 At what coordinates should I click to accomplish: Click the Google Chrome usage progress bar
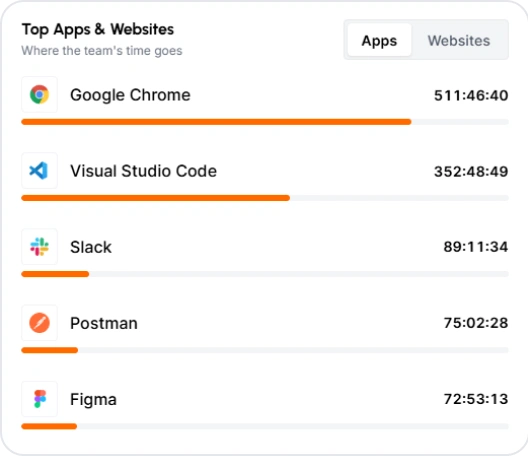(x=265, y=122)
